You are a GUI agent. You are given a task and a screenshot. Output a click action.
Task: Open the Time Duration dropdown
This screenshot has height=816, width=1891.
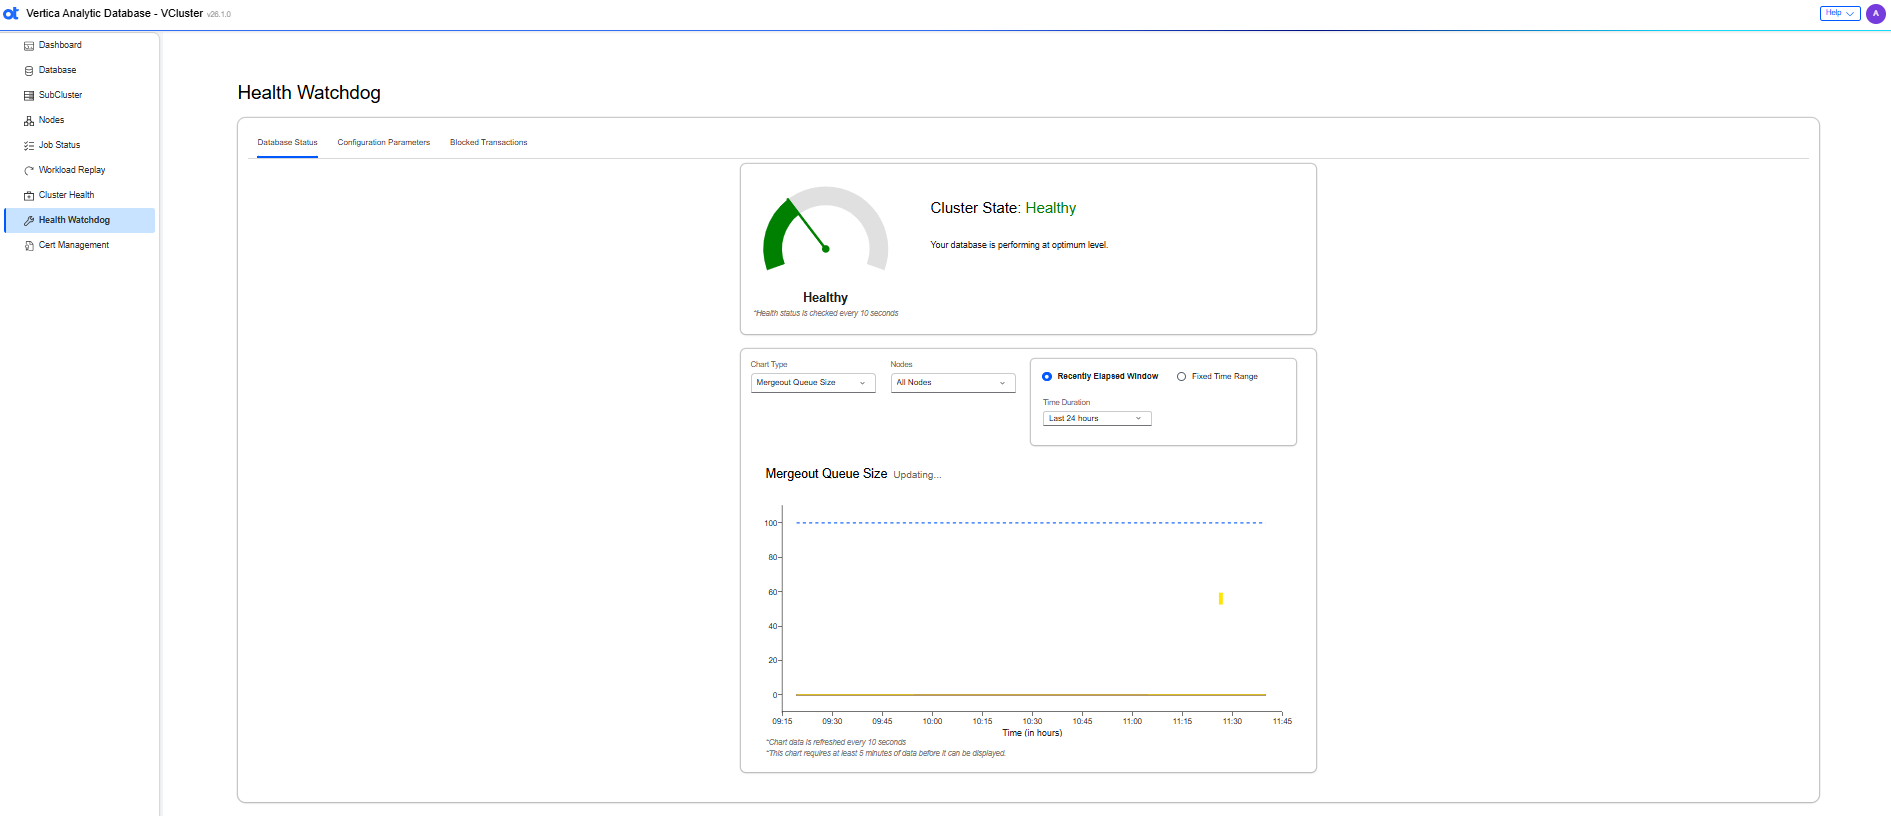tap(1097, 419)
